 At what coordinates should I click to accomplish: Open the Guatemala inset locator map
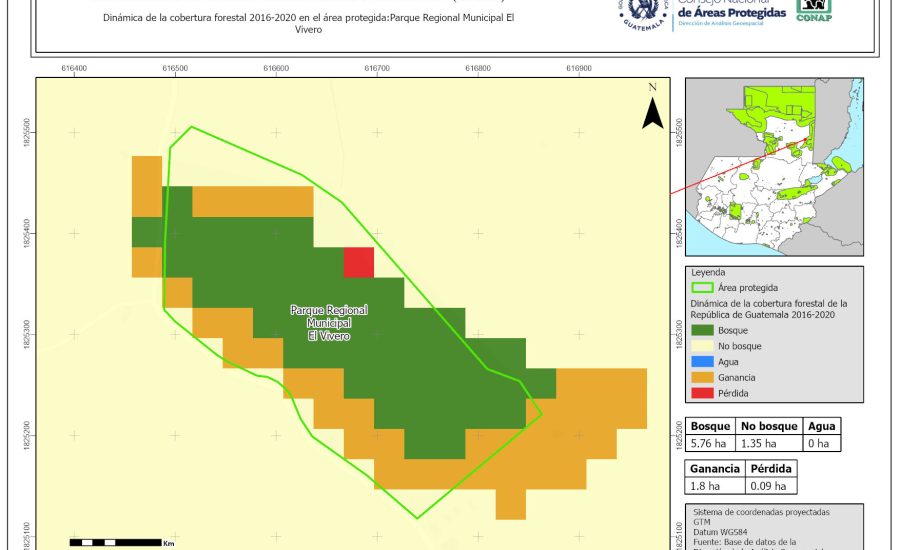click(774, 166)
